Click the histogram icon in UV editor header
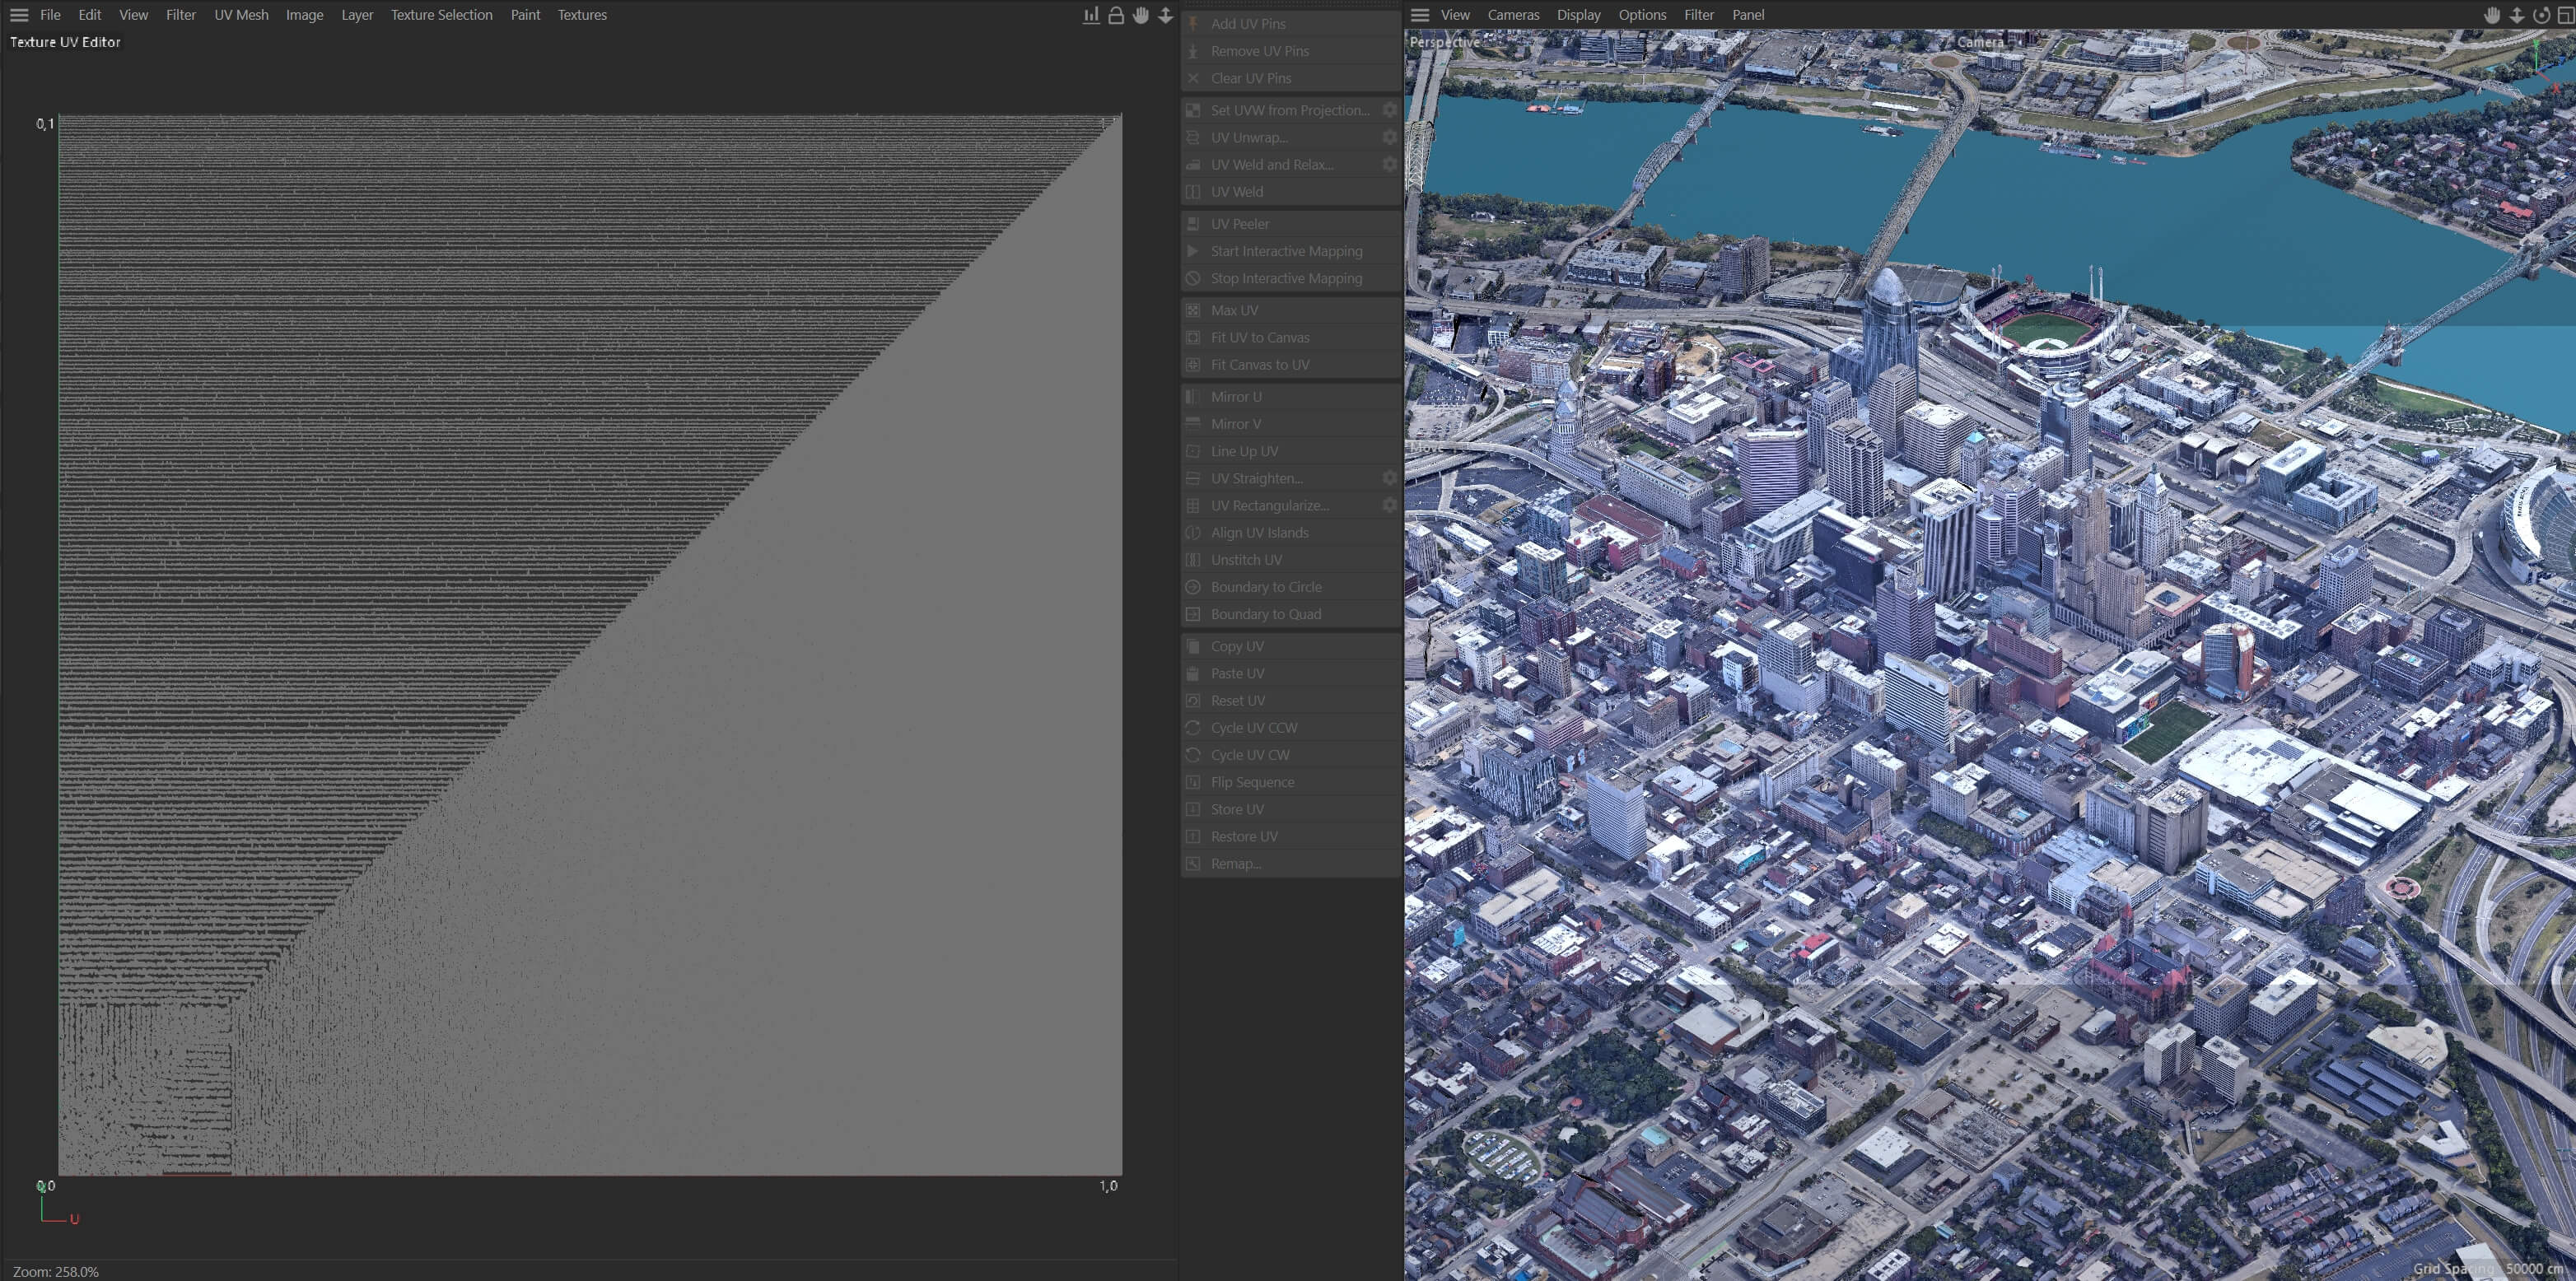Image resolution: width=2576 pixels, height=1281 pixels. (1091, 15)
